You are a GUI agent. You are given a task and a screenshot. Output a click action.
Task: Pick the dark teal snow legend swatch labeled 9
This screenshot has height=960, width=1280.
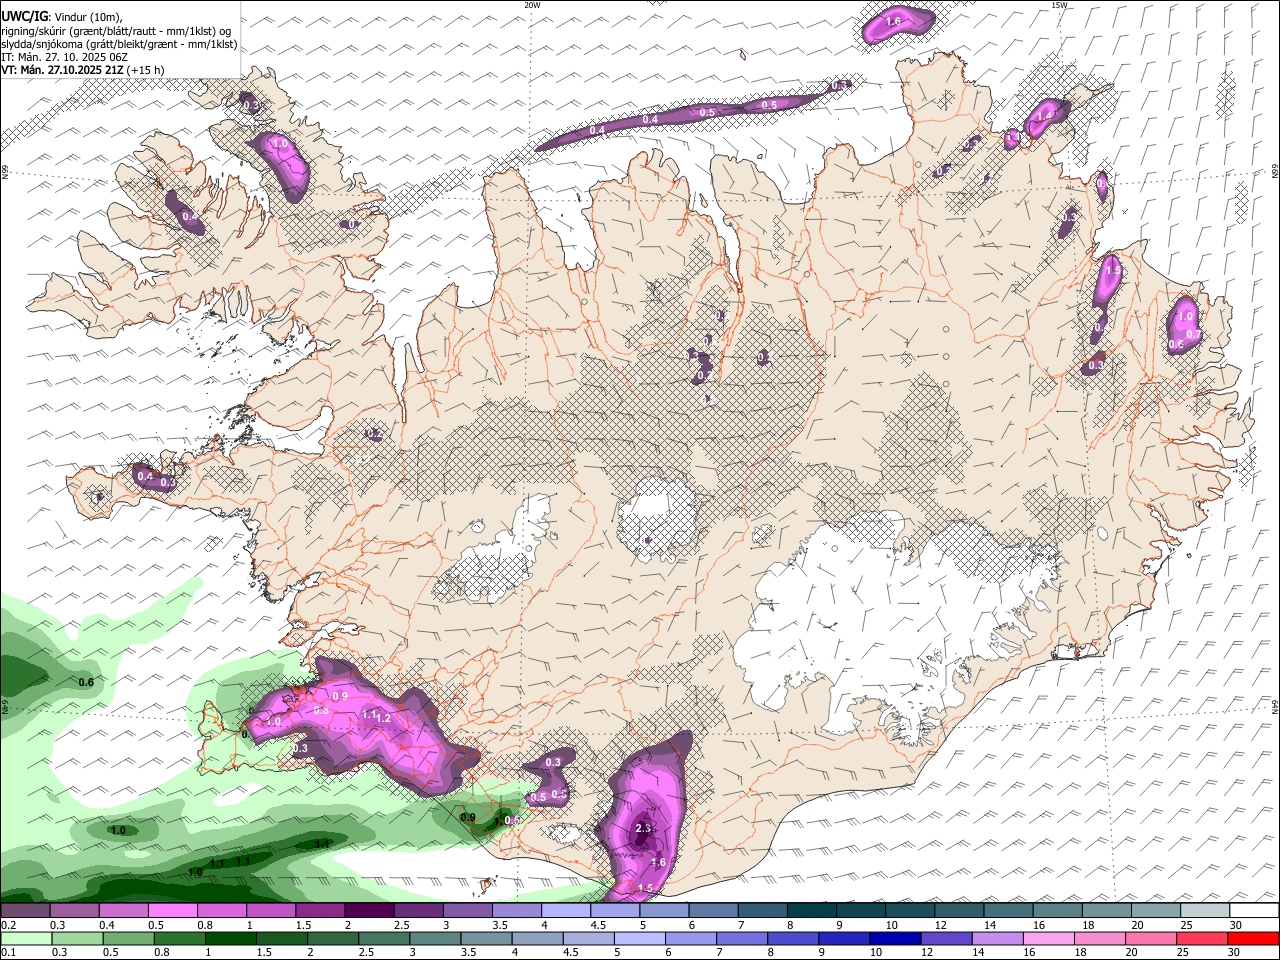pyautogui.click(x=859, y=911)
